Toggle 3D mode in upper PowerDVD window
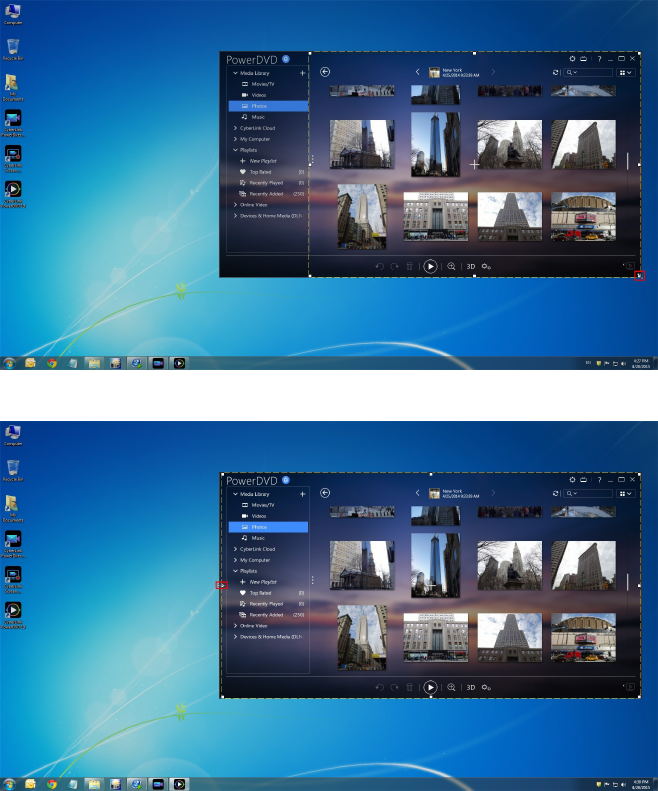658x791 pixels. click(x=470, y=266)
